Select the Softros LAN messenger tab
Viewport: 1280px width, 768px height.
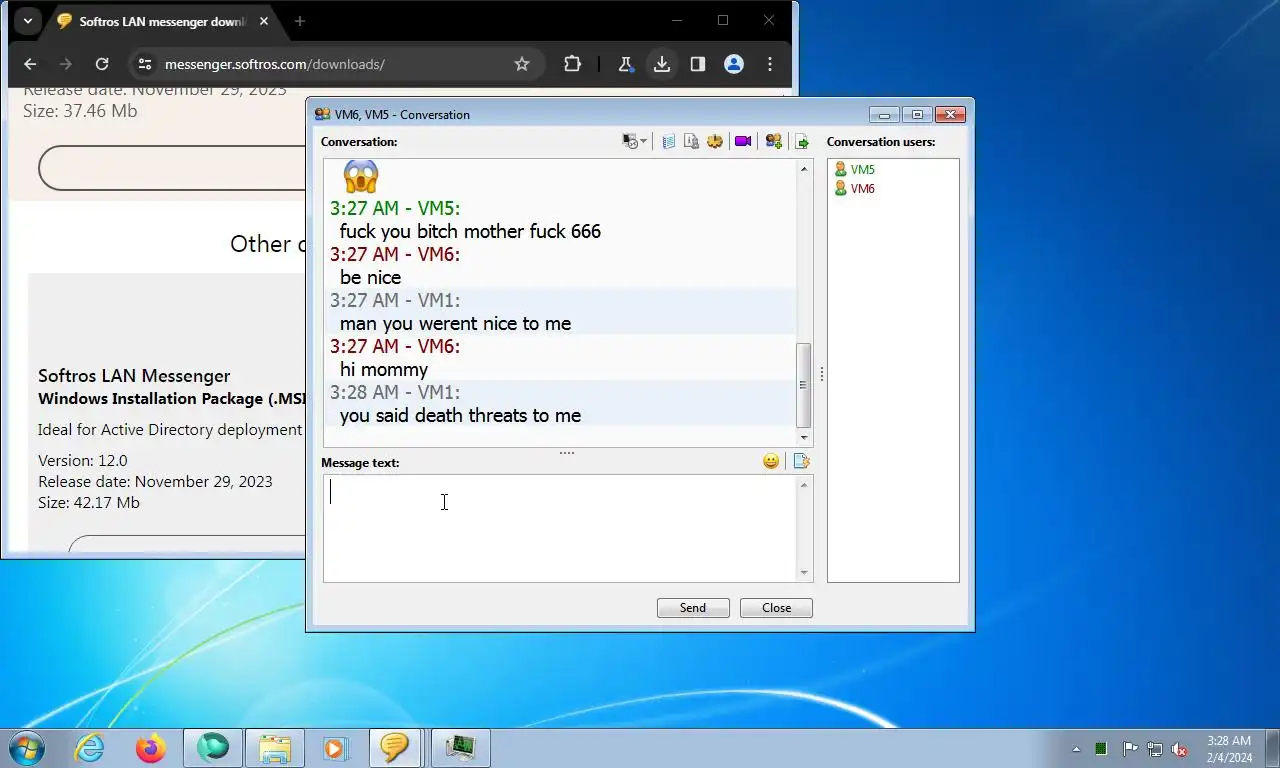pyautogui.click(x=163, y=21)
